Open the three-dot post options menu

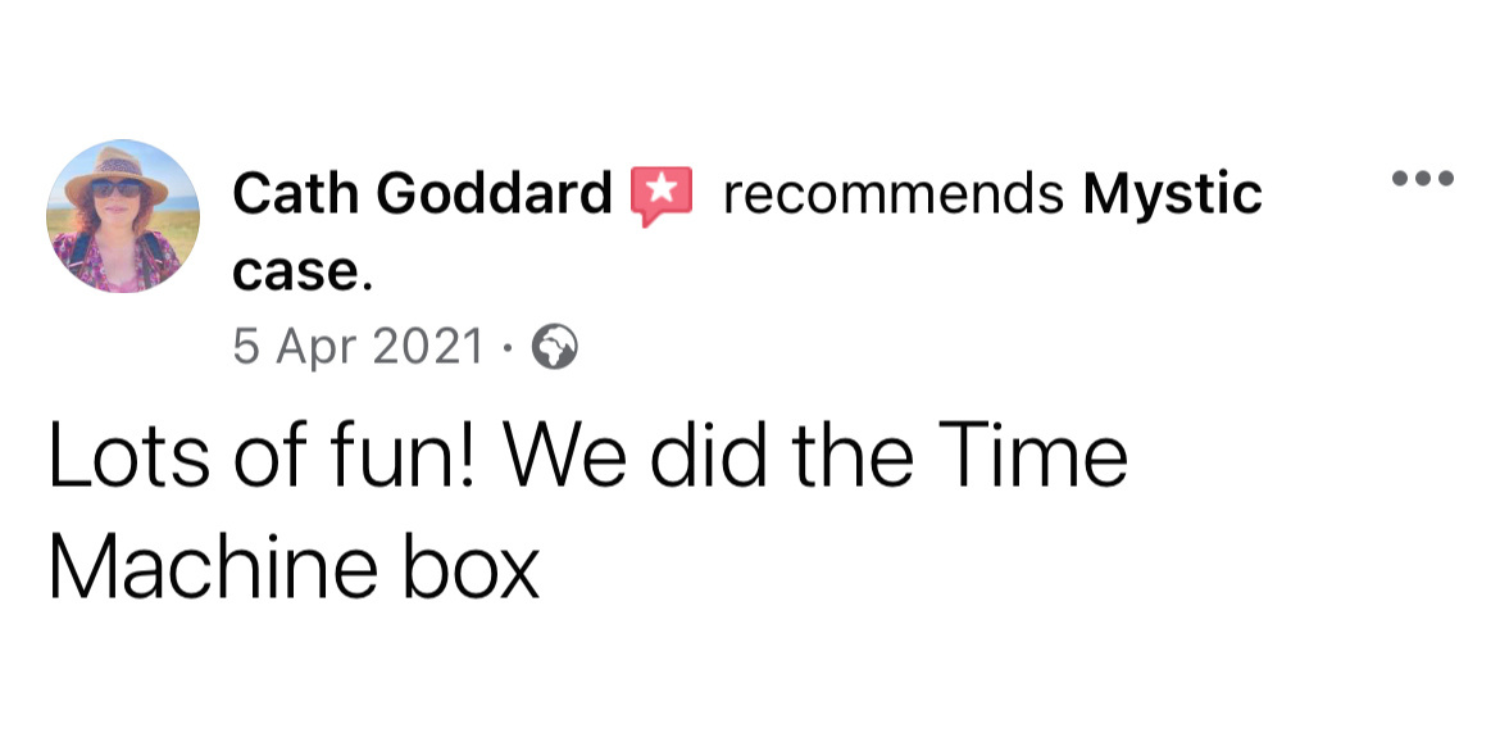(1423, 180)
